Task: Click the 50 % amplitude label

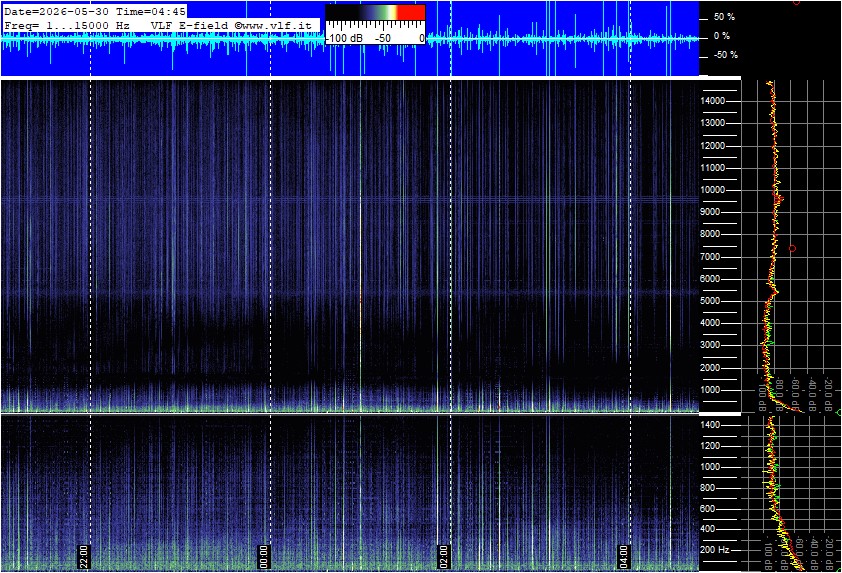Action: pyautogui.click(x=724, y=17)
